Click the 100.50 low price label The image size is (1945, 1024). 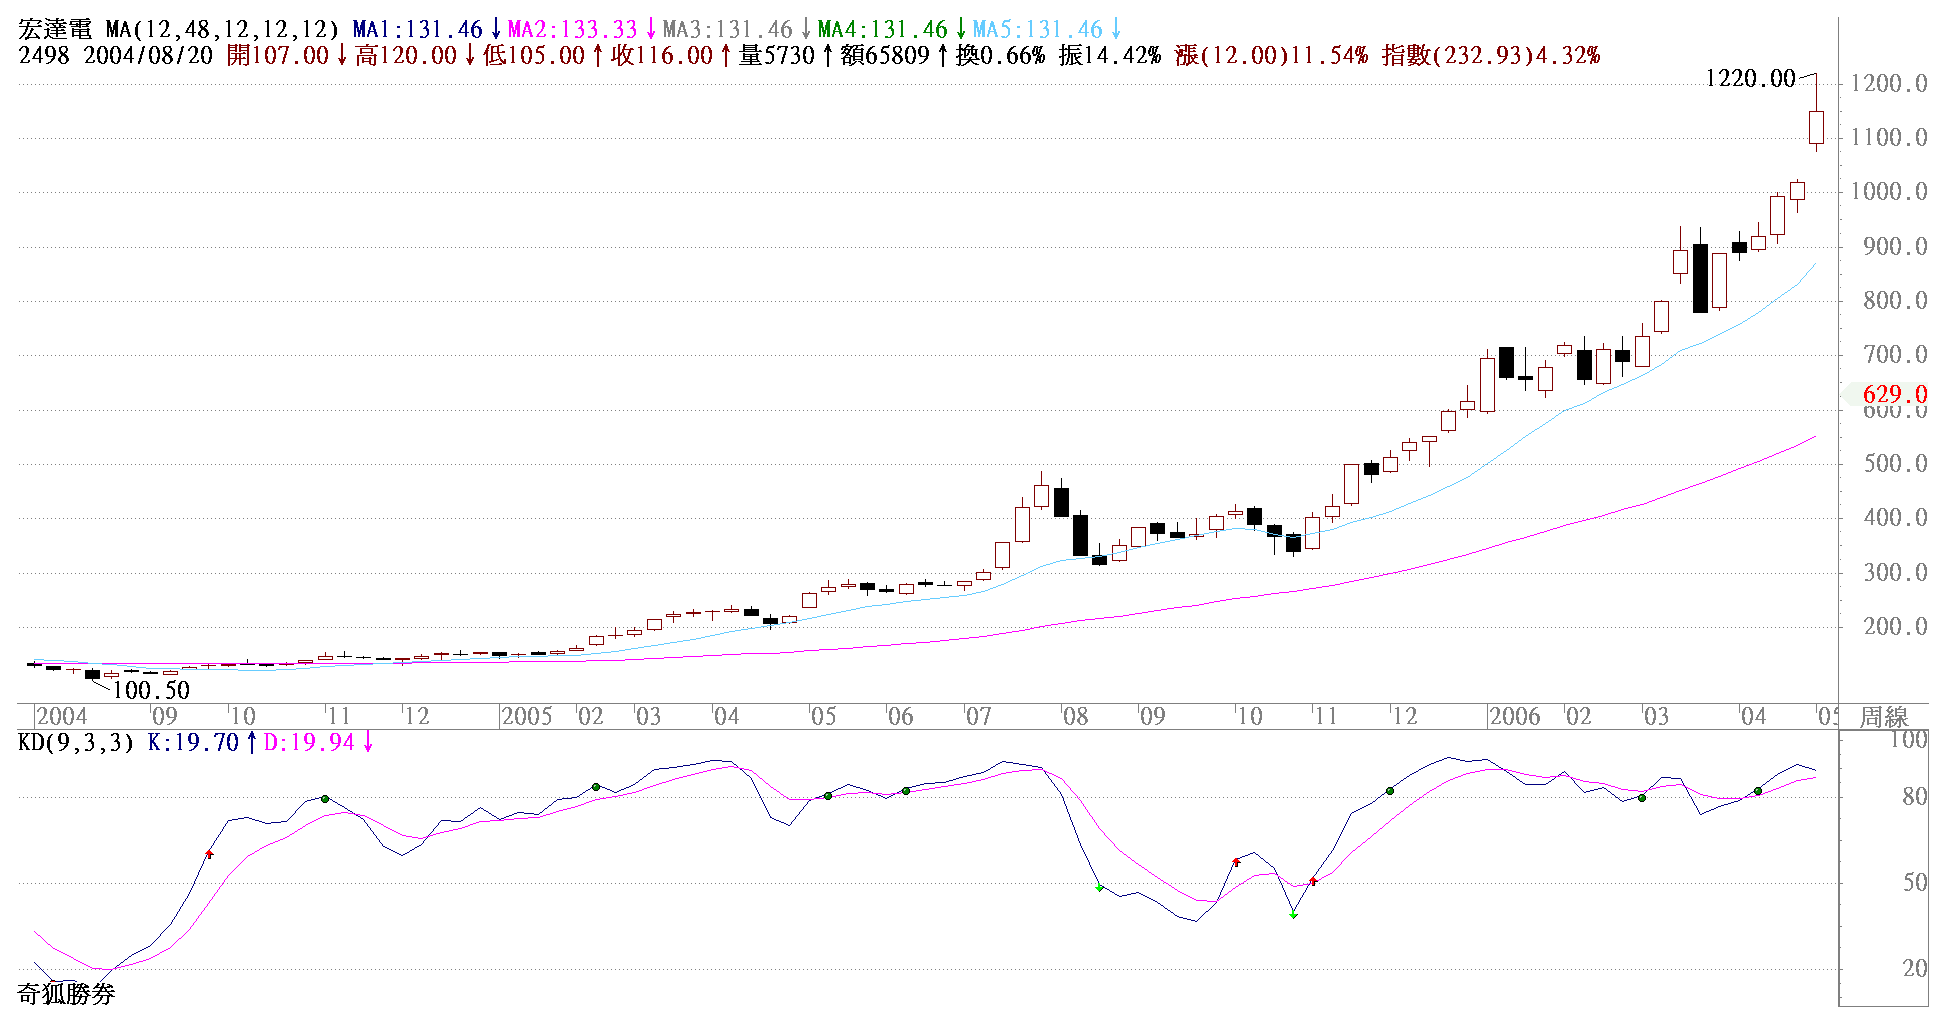coord(151,690)
